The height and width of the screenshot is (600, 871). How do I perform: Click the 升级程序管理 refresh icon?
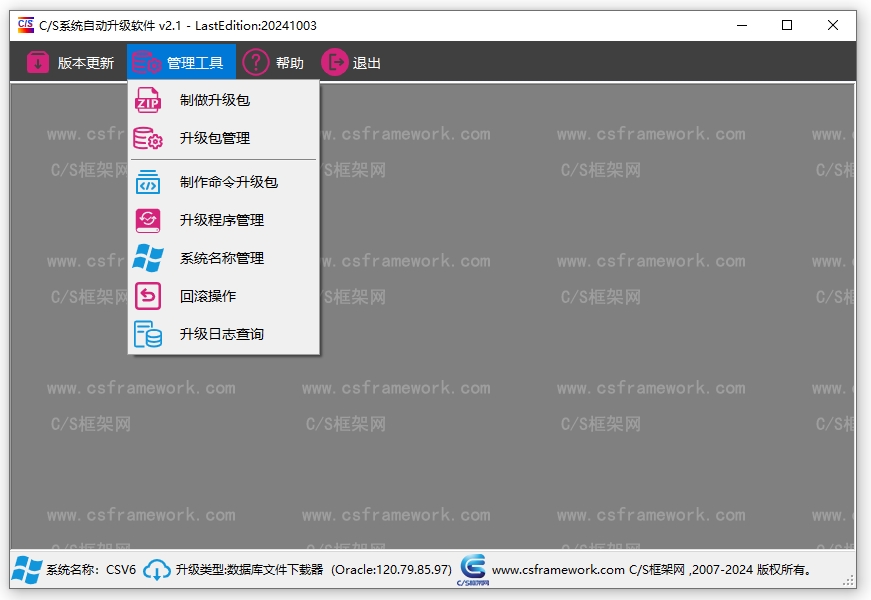[x=148, y=220]
